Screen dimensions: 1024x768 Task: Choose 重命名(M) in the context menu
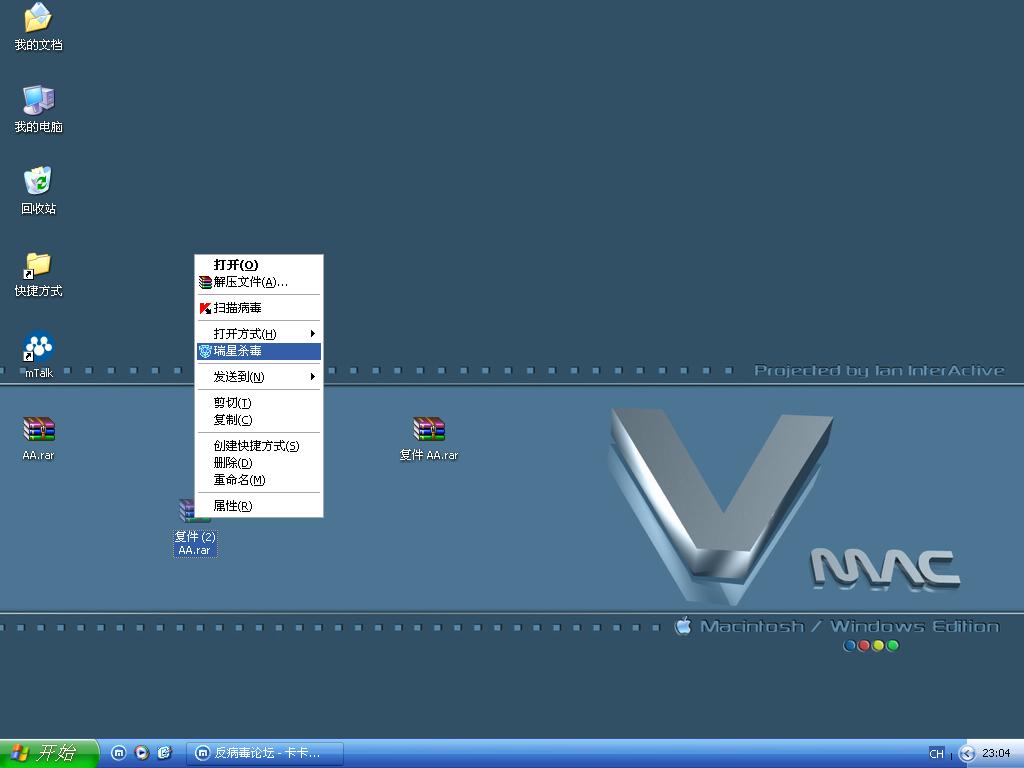click(259, 480)
